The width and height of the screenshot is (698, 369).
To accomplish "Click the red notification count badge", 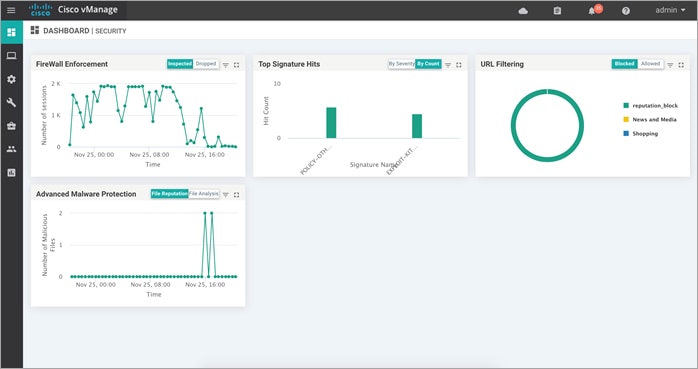I will 598,8.
